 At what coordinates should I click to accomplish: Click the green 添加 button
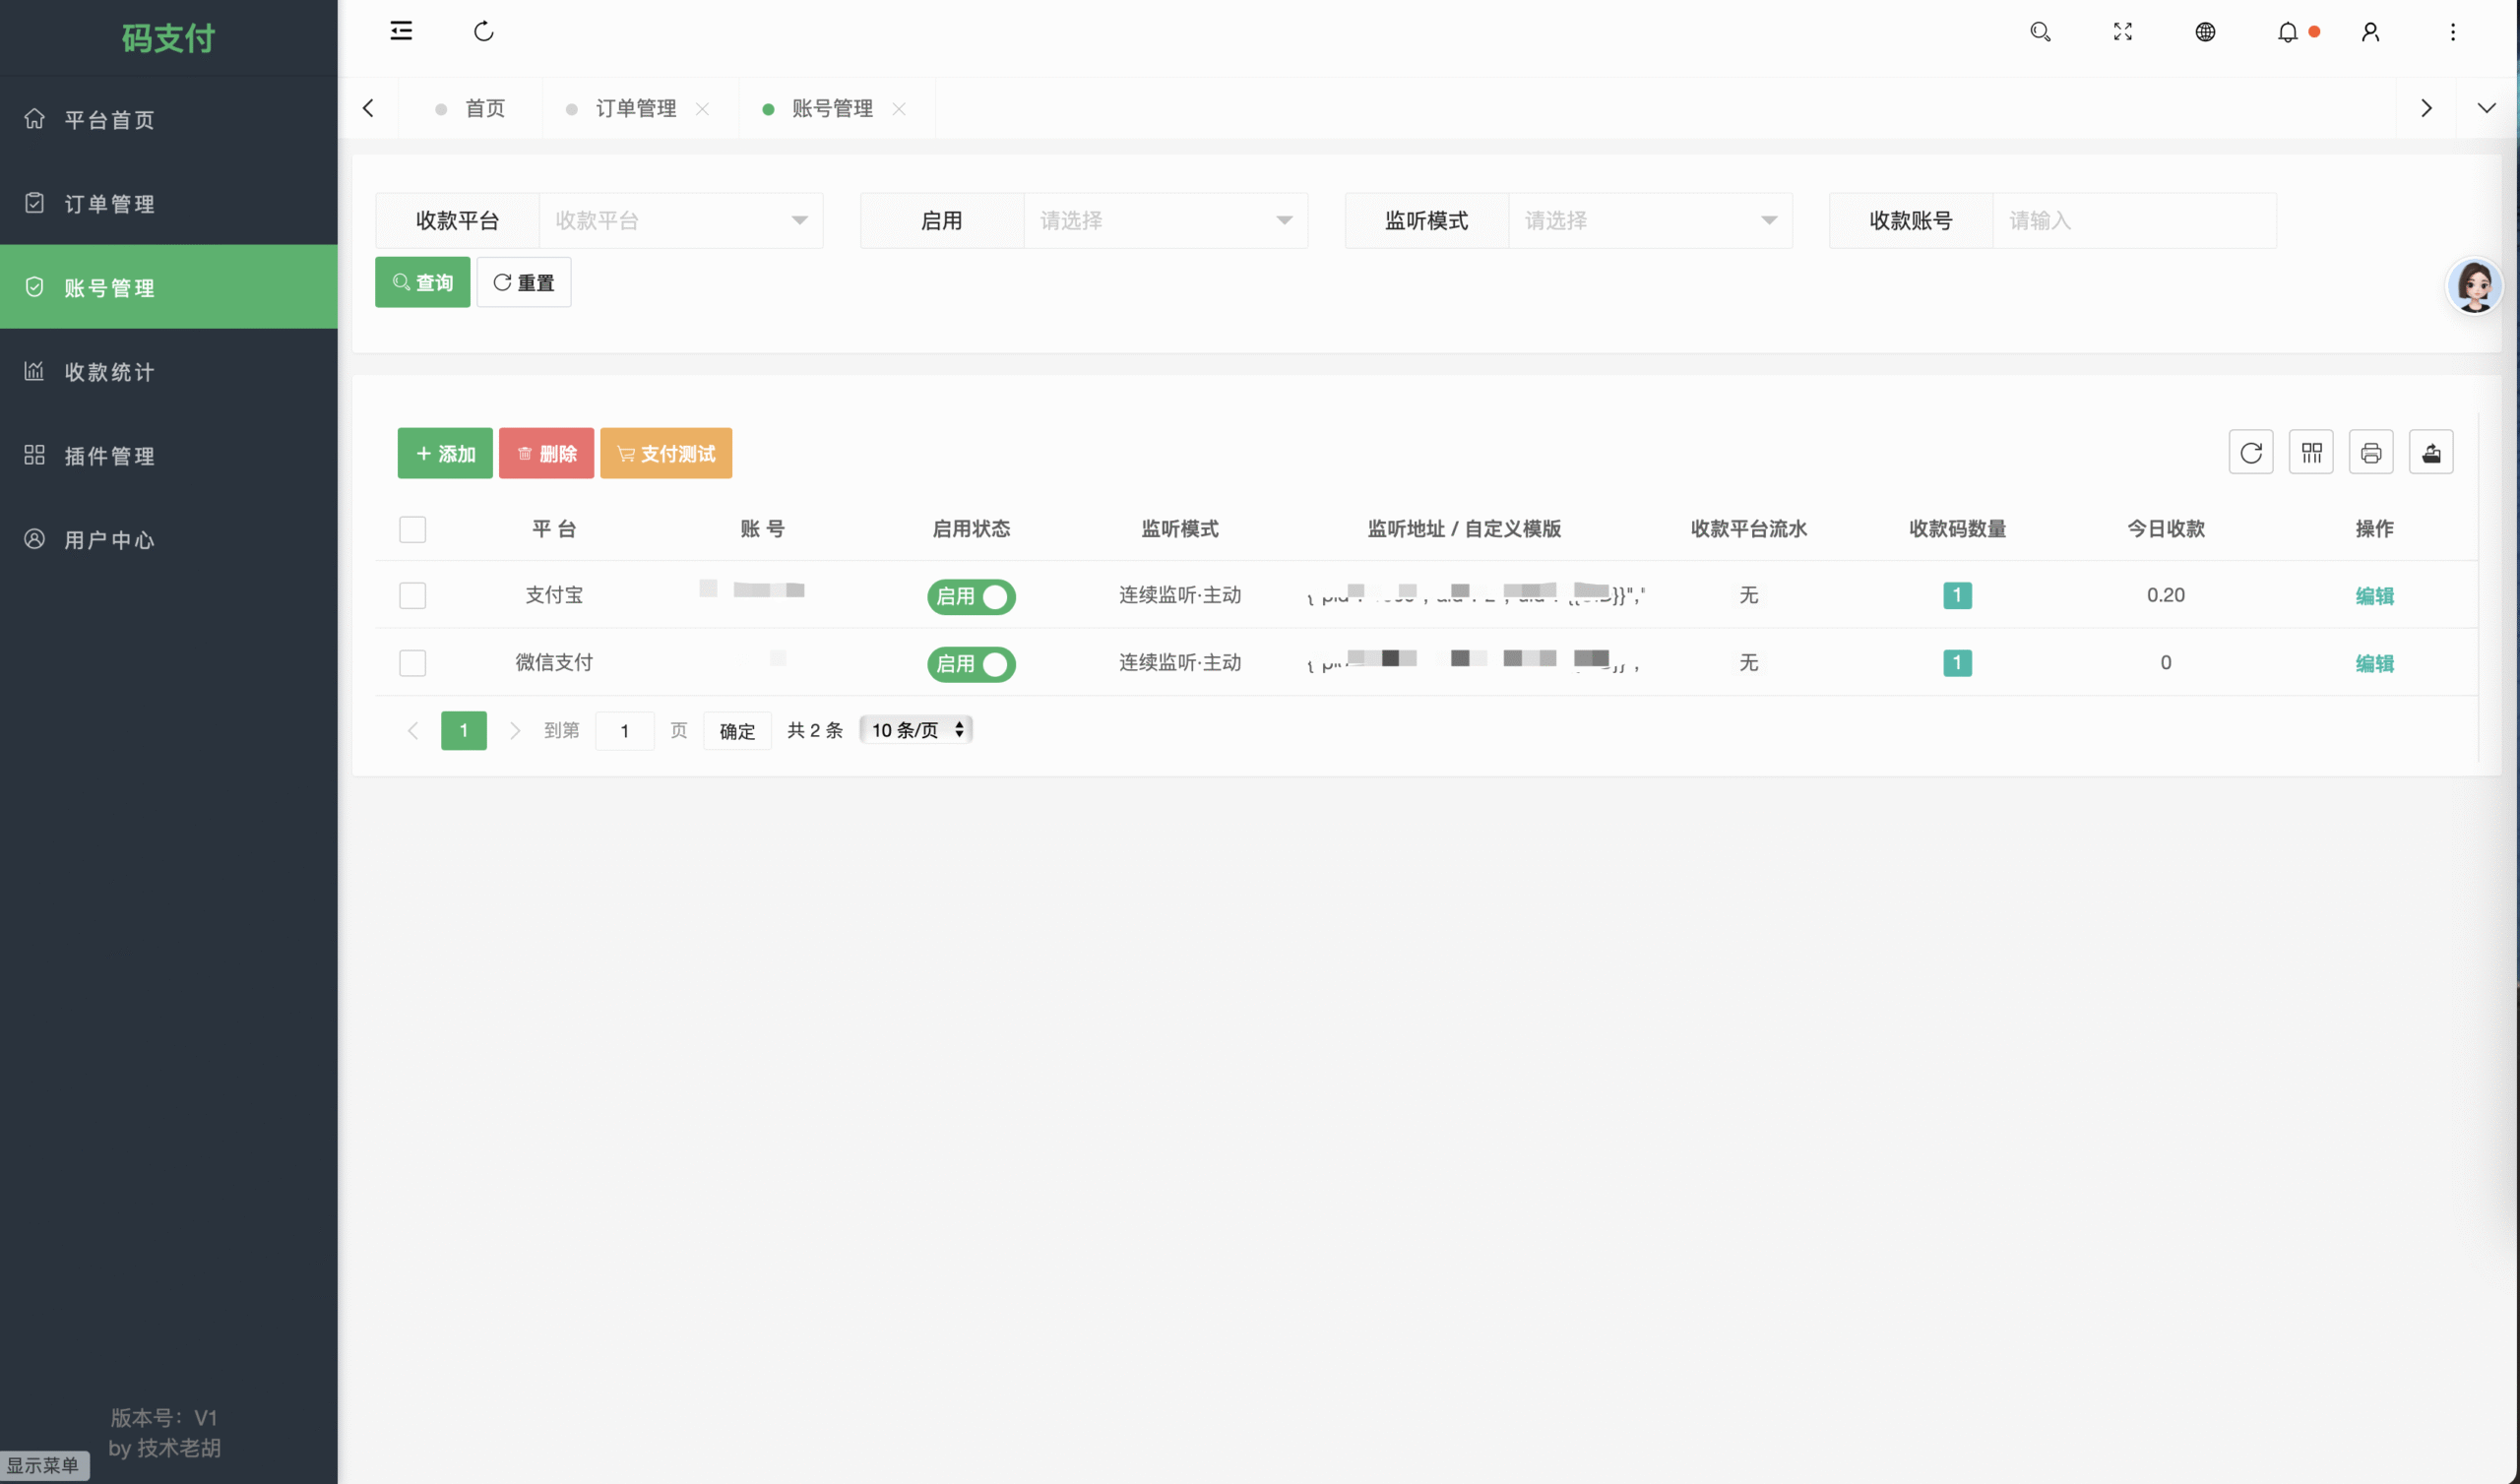[x=445, y=454]
